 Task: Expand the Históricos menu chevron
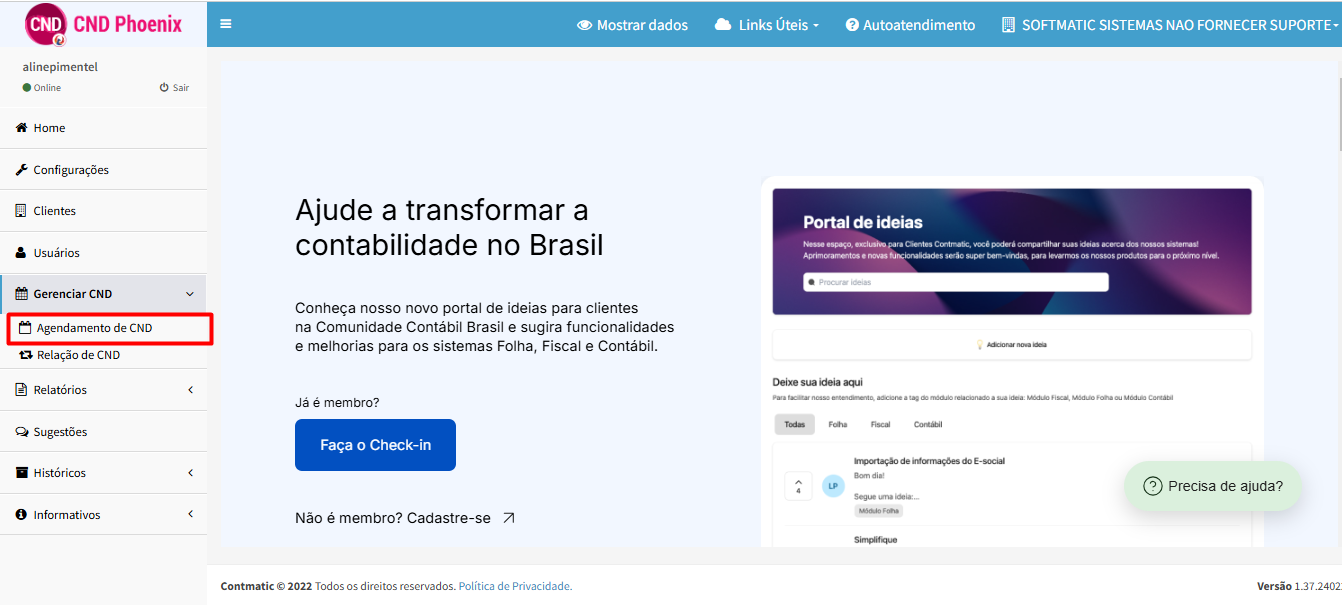pyautogui.click(x=190, y=473)
